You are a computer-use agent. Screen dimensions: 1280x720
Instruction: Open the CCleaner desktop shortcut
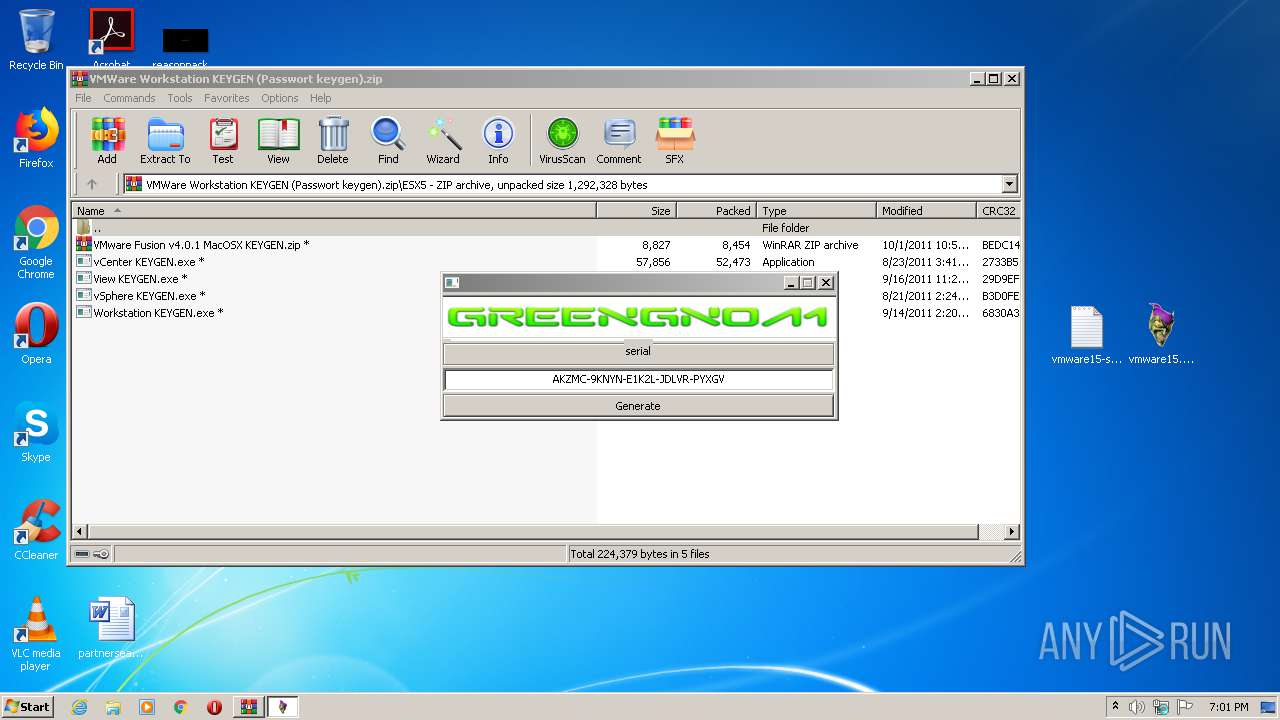36,530
